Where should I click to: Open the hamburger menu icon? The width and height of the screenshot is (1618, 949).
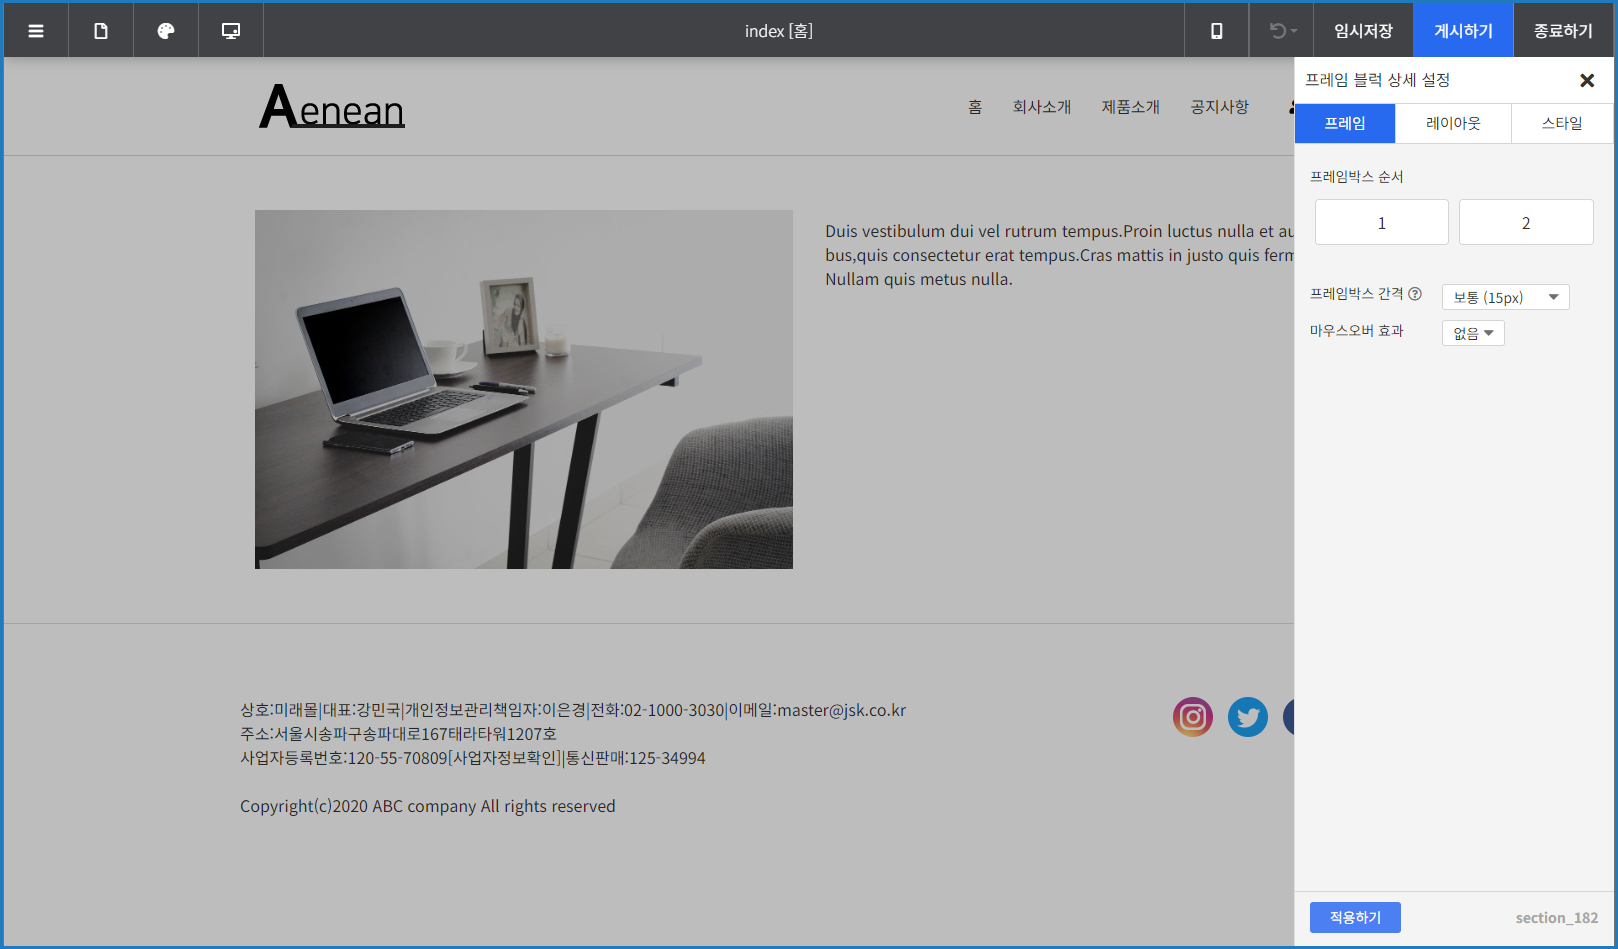pyautogui.click(x=36, y=31)
